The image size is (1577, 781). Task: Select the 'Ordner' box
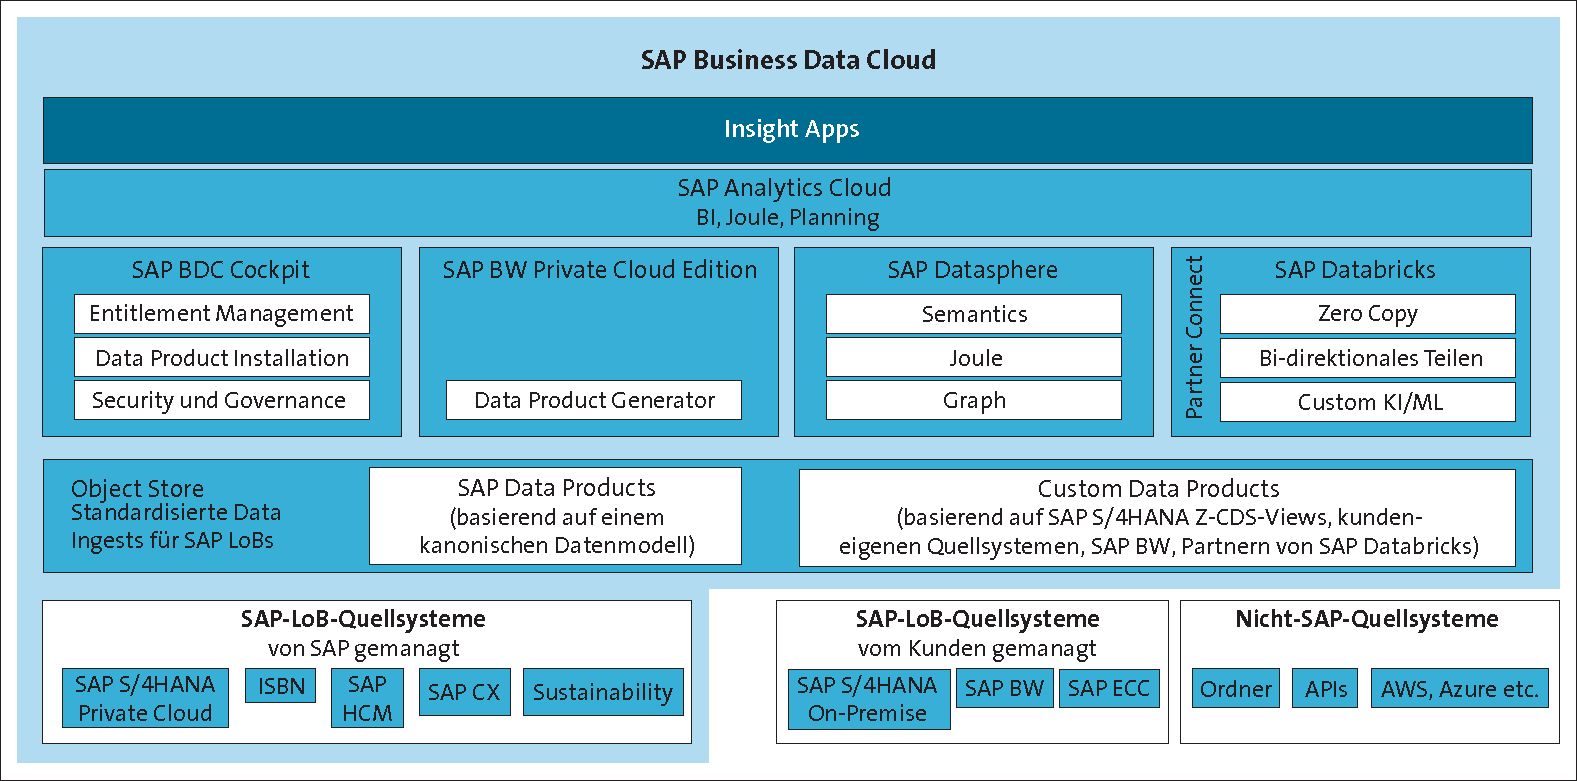point(1236,689)
